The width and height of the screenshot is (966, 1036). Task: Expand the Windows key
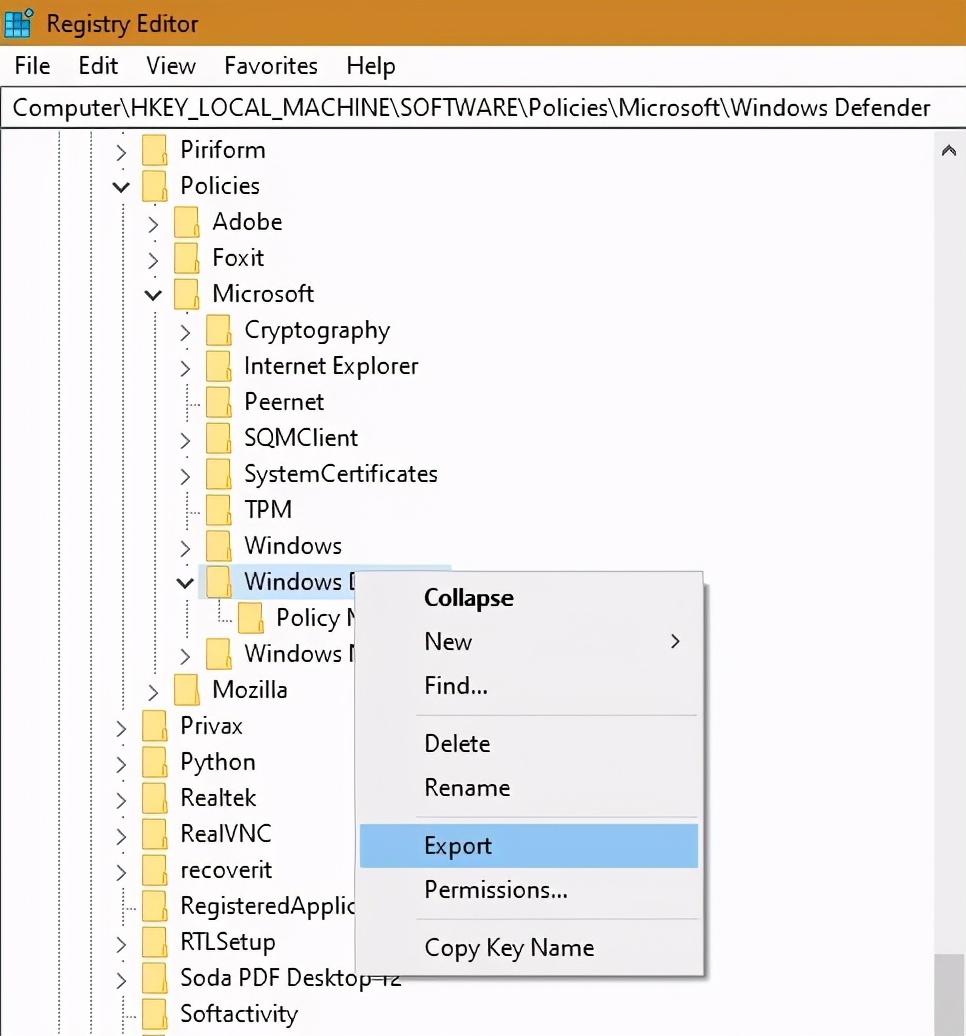click(184, 545)
